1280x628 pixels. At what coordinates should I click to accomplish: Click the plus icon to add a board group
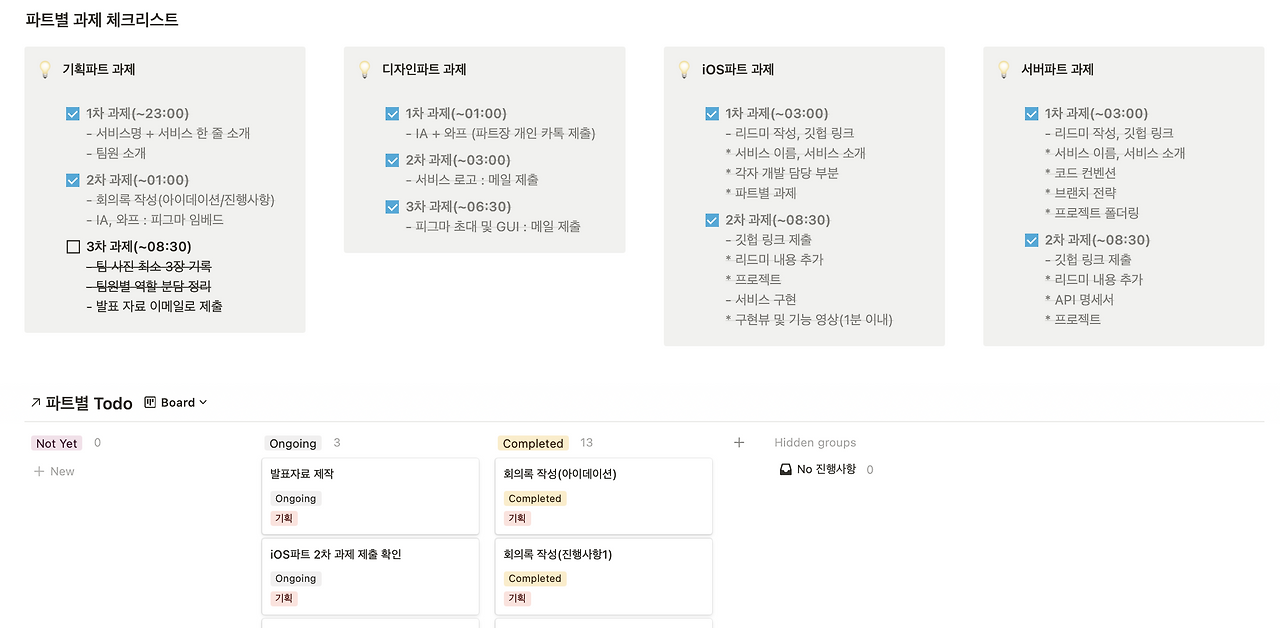(x=739, y=442)
